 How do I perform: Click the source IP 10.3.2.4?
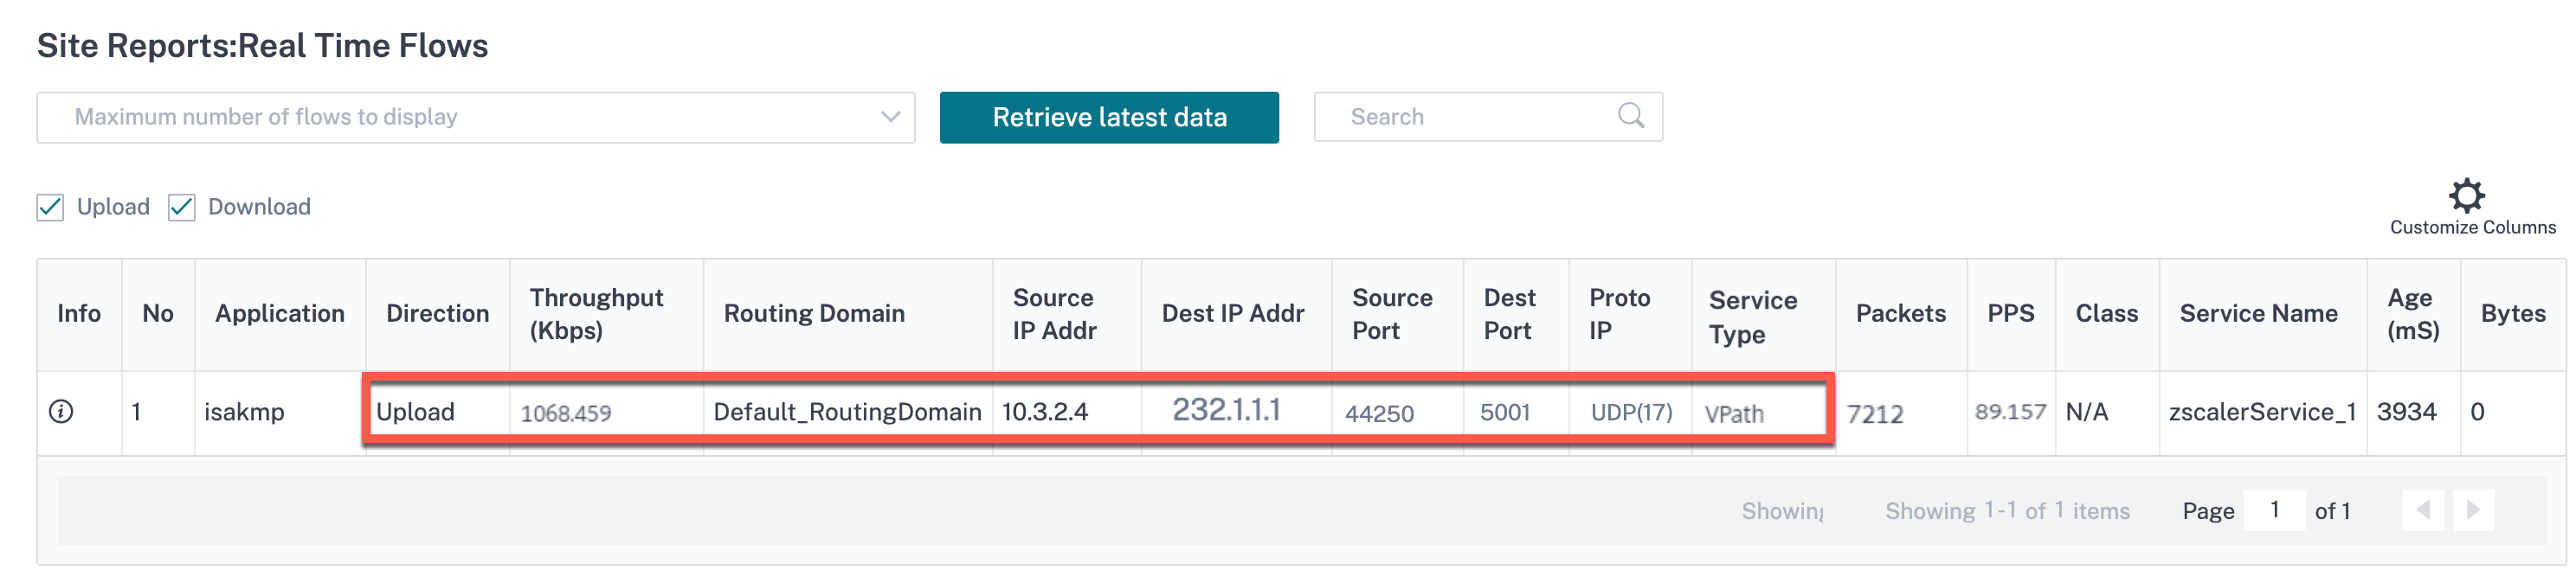1045,412
